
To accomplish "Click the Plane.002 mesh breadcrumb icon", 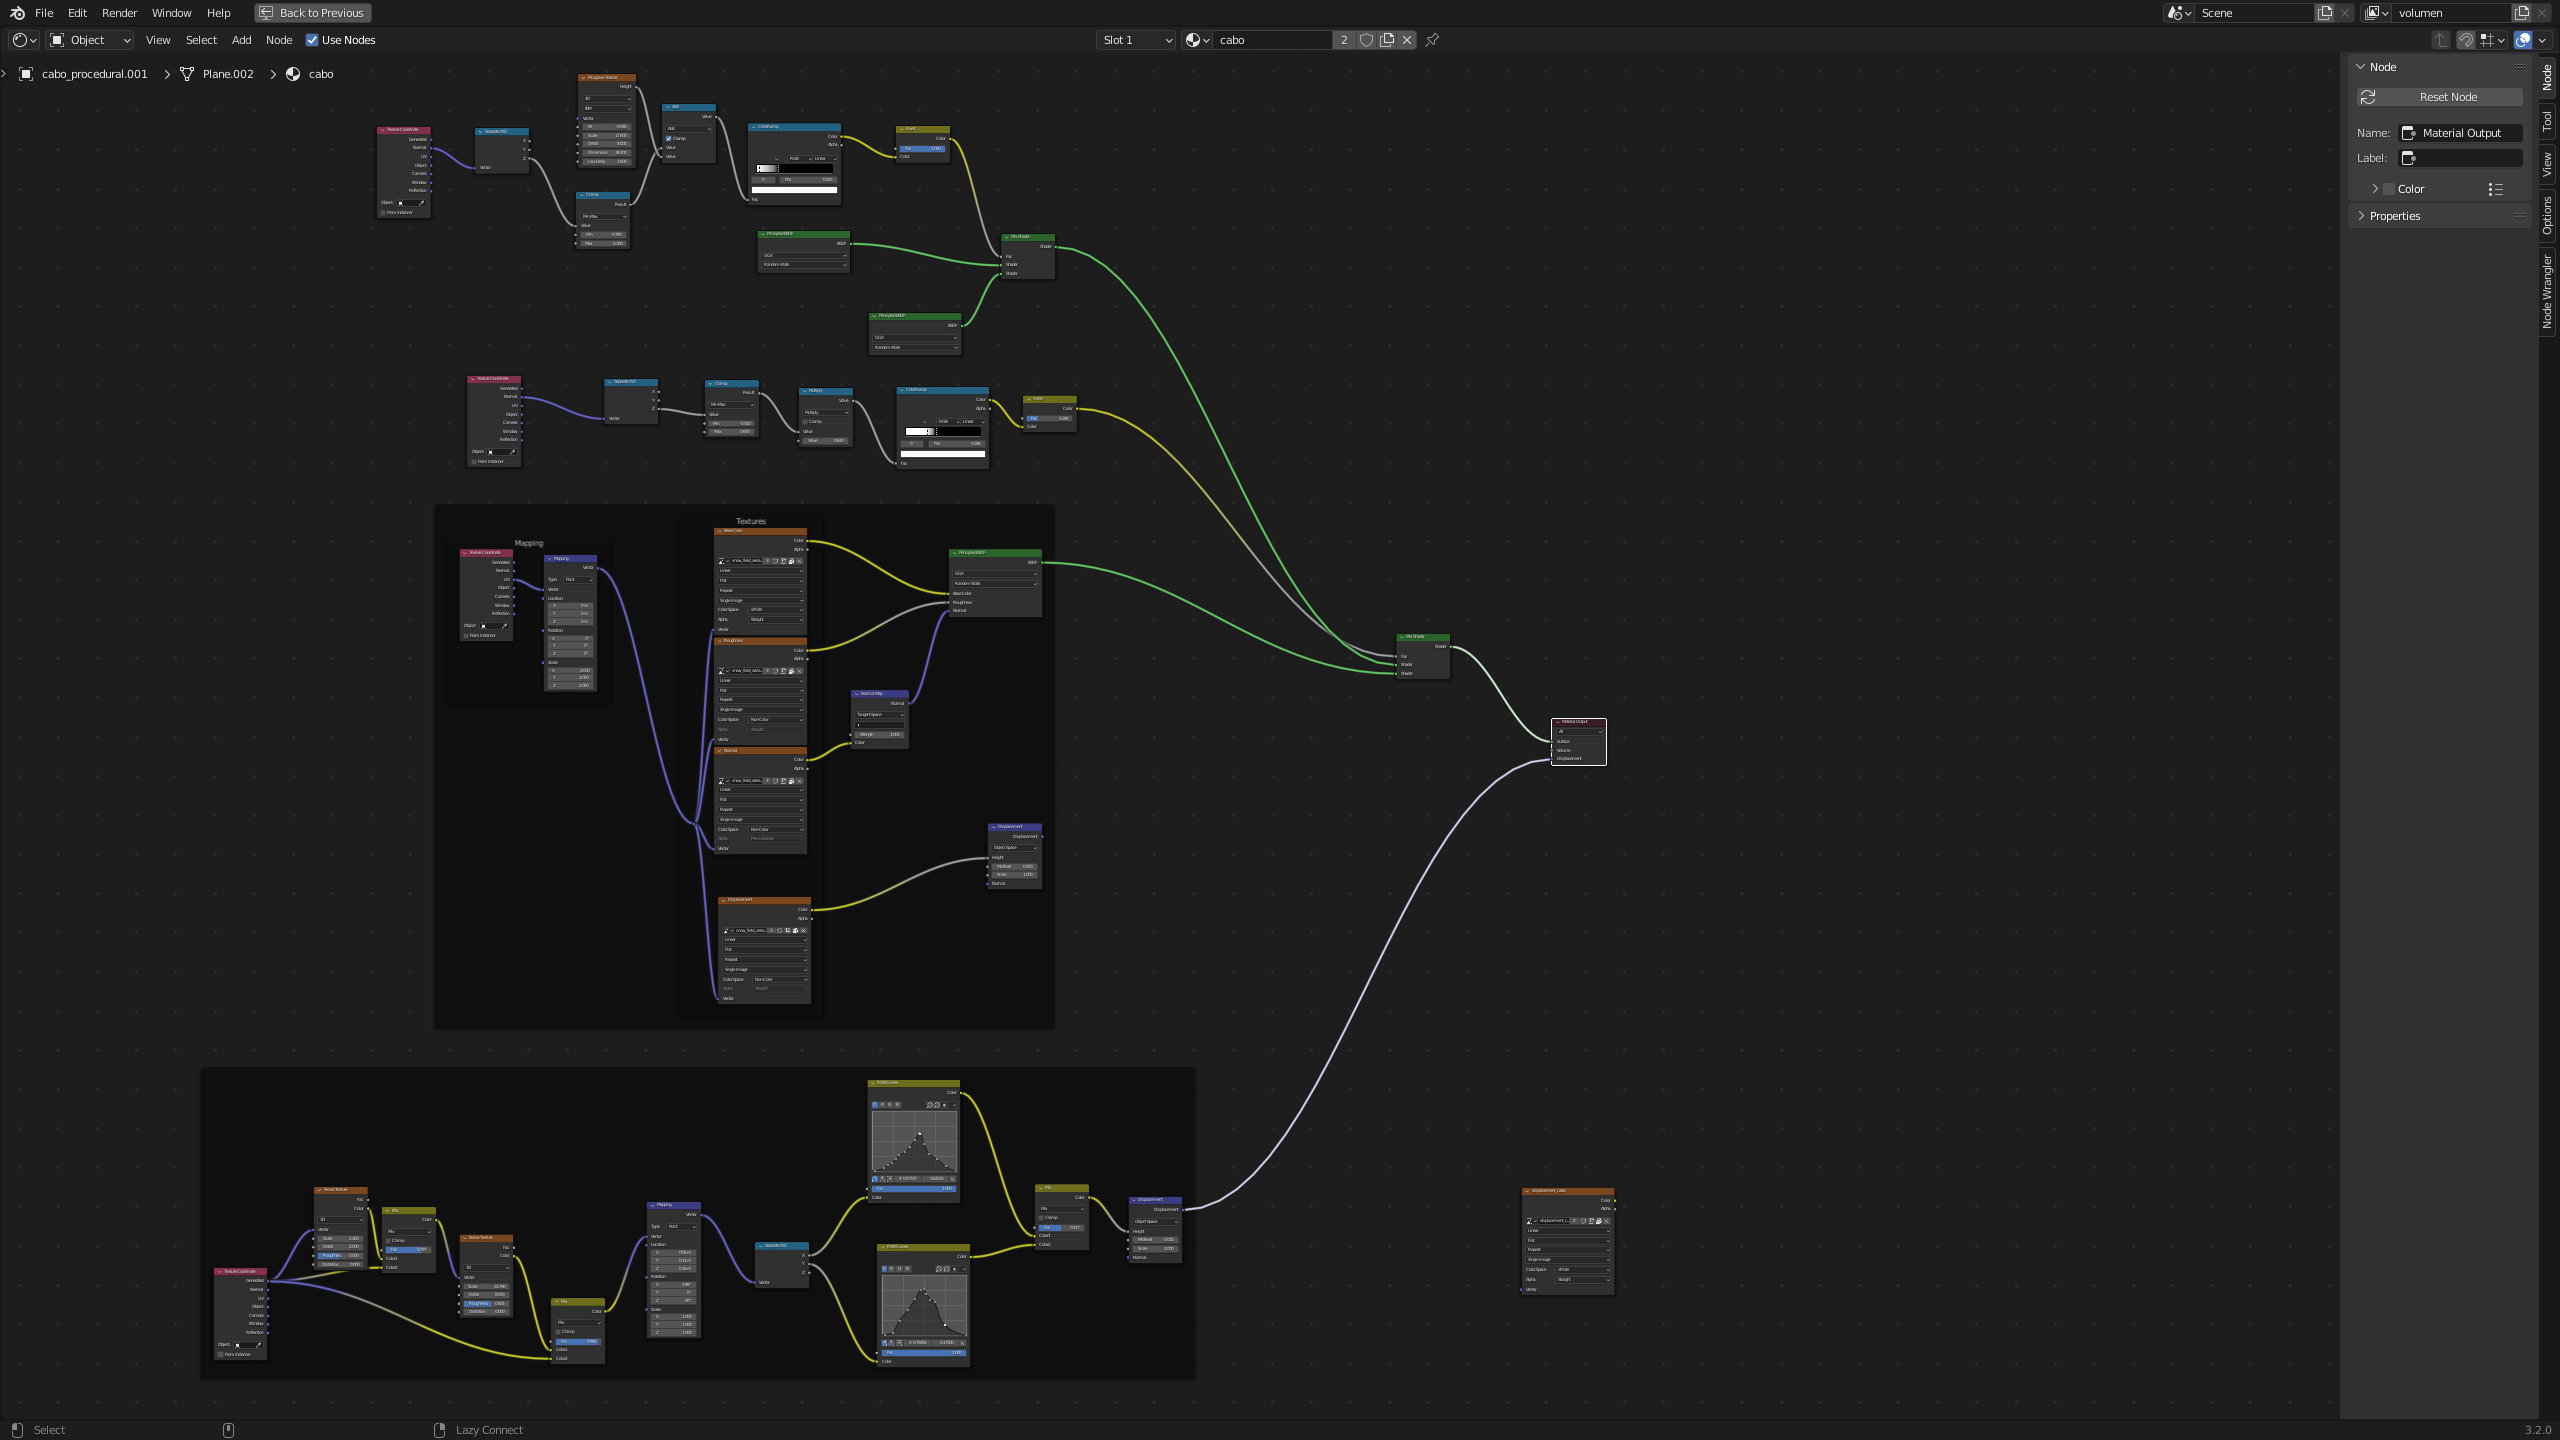I will 187,74.
